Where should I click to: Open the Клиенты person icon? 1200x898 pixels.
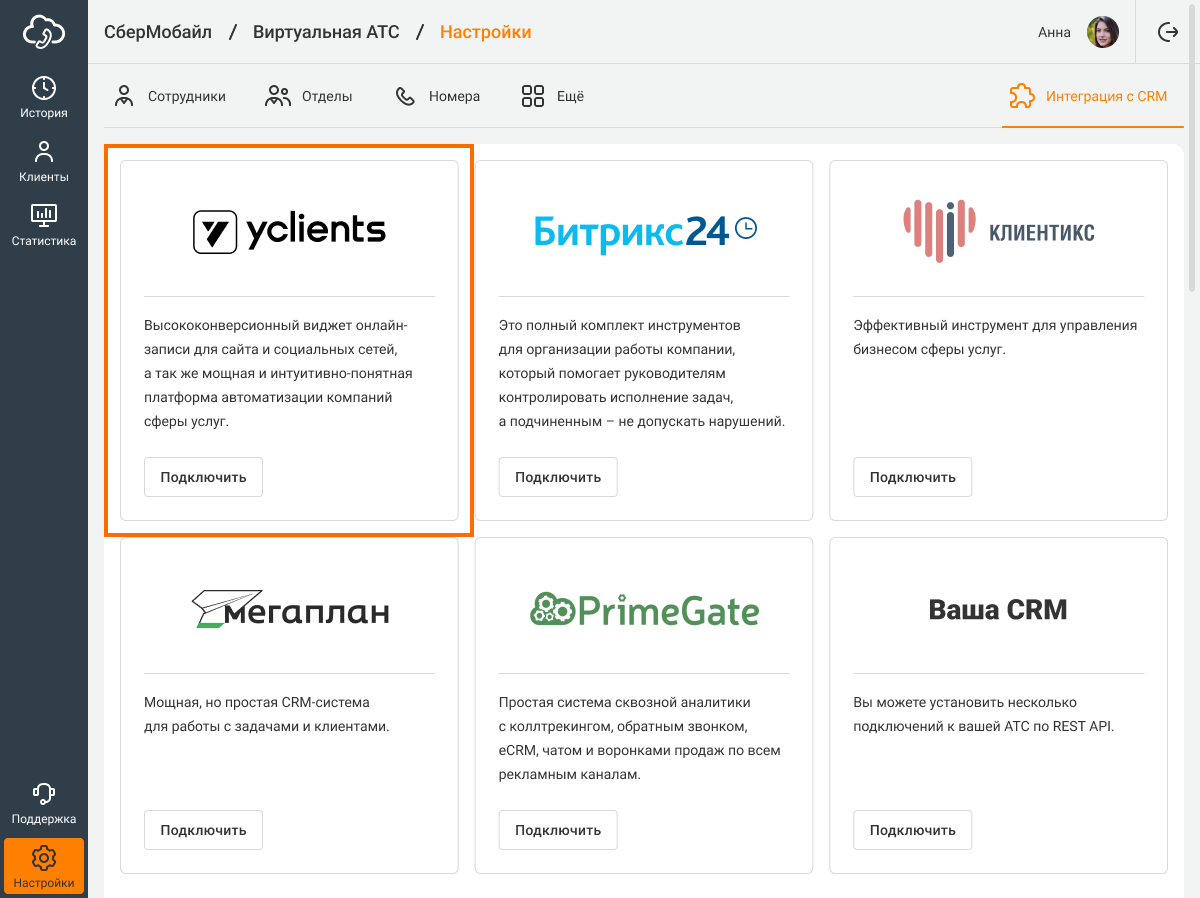pyautogui.click(x=44, y=153)
